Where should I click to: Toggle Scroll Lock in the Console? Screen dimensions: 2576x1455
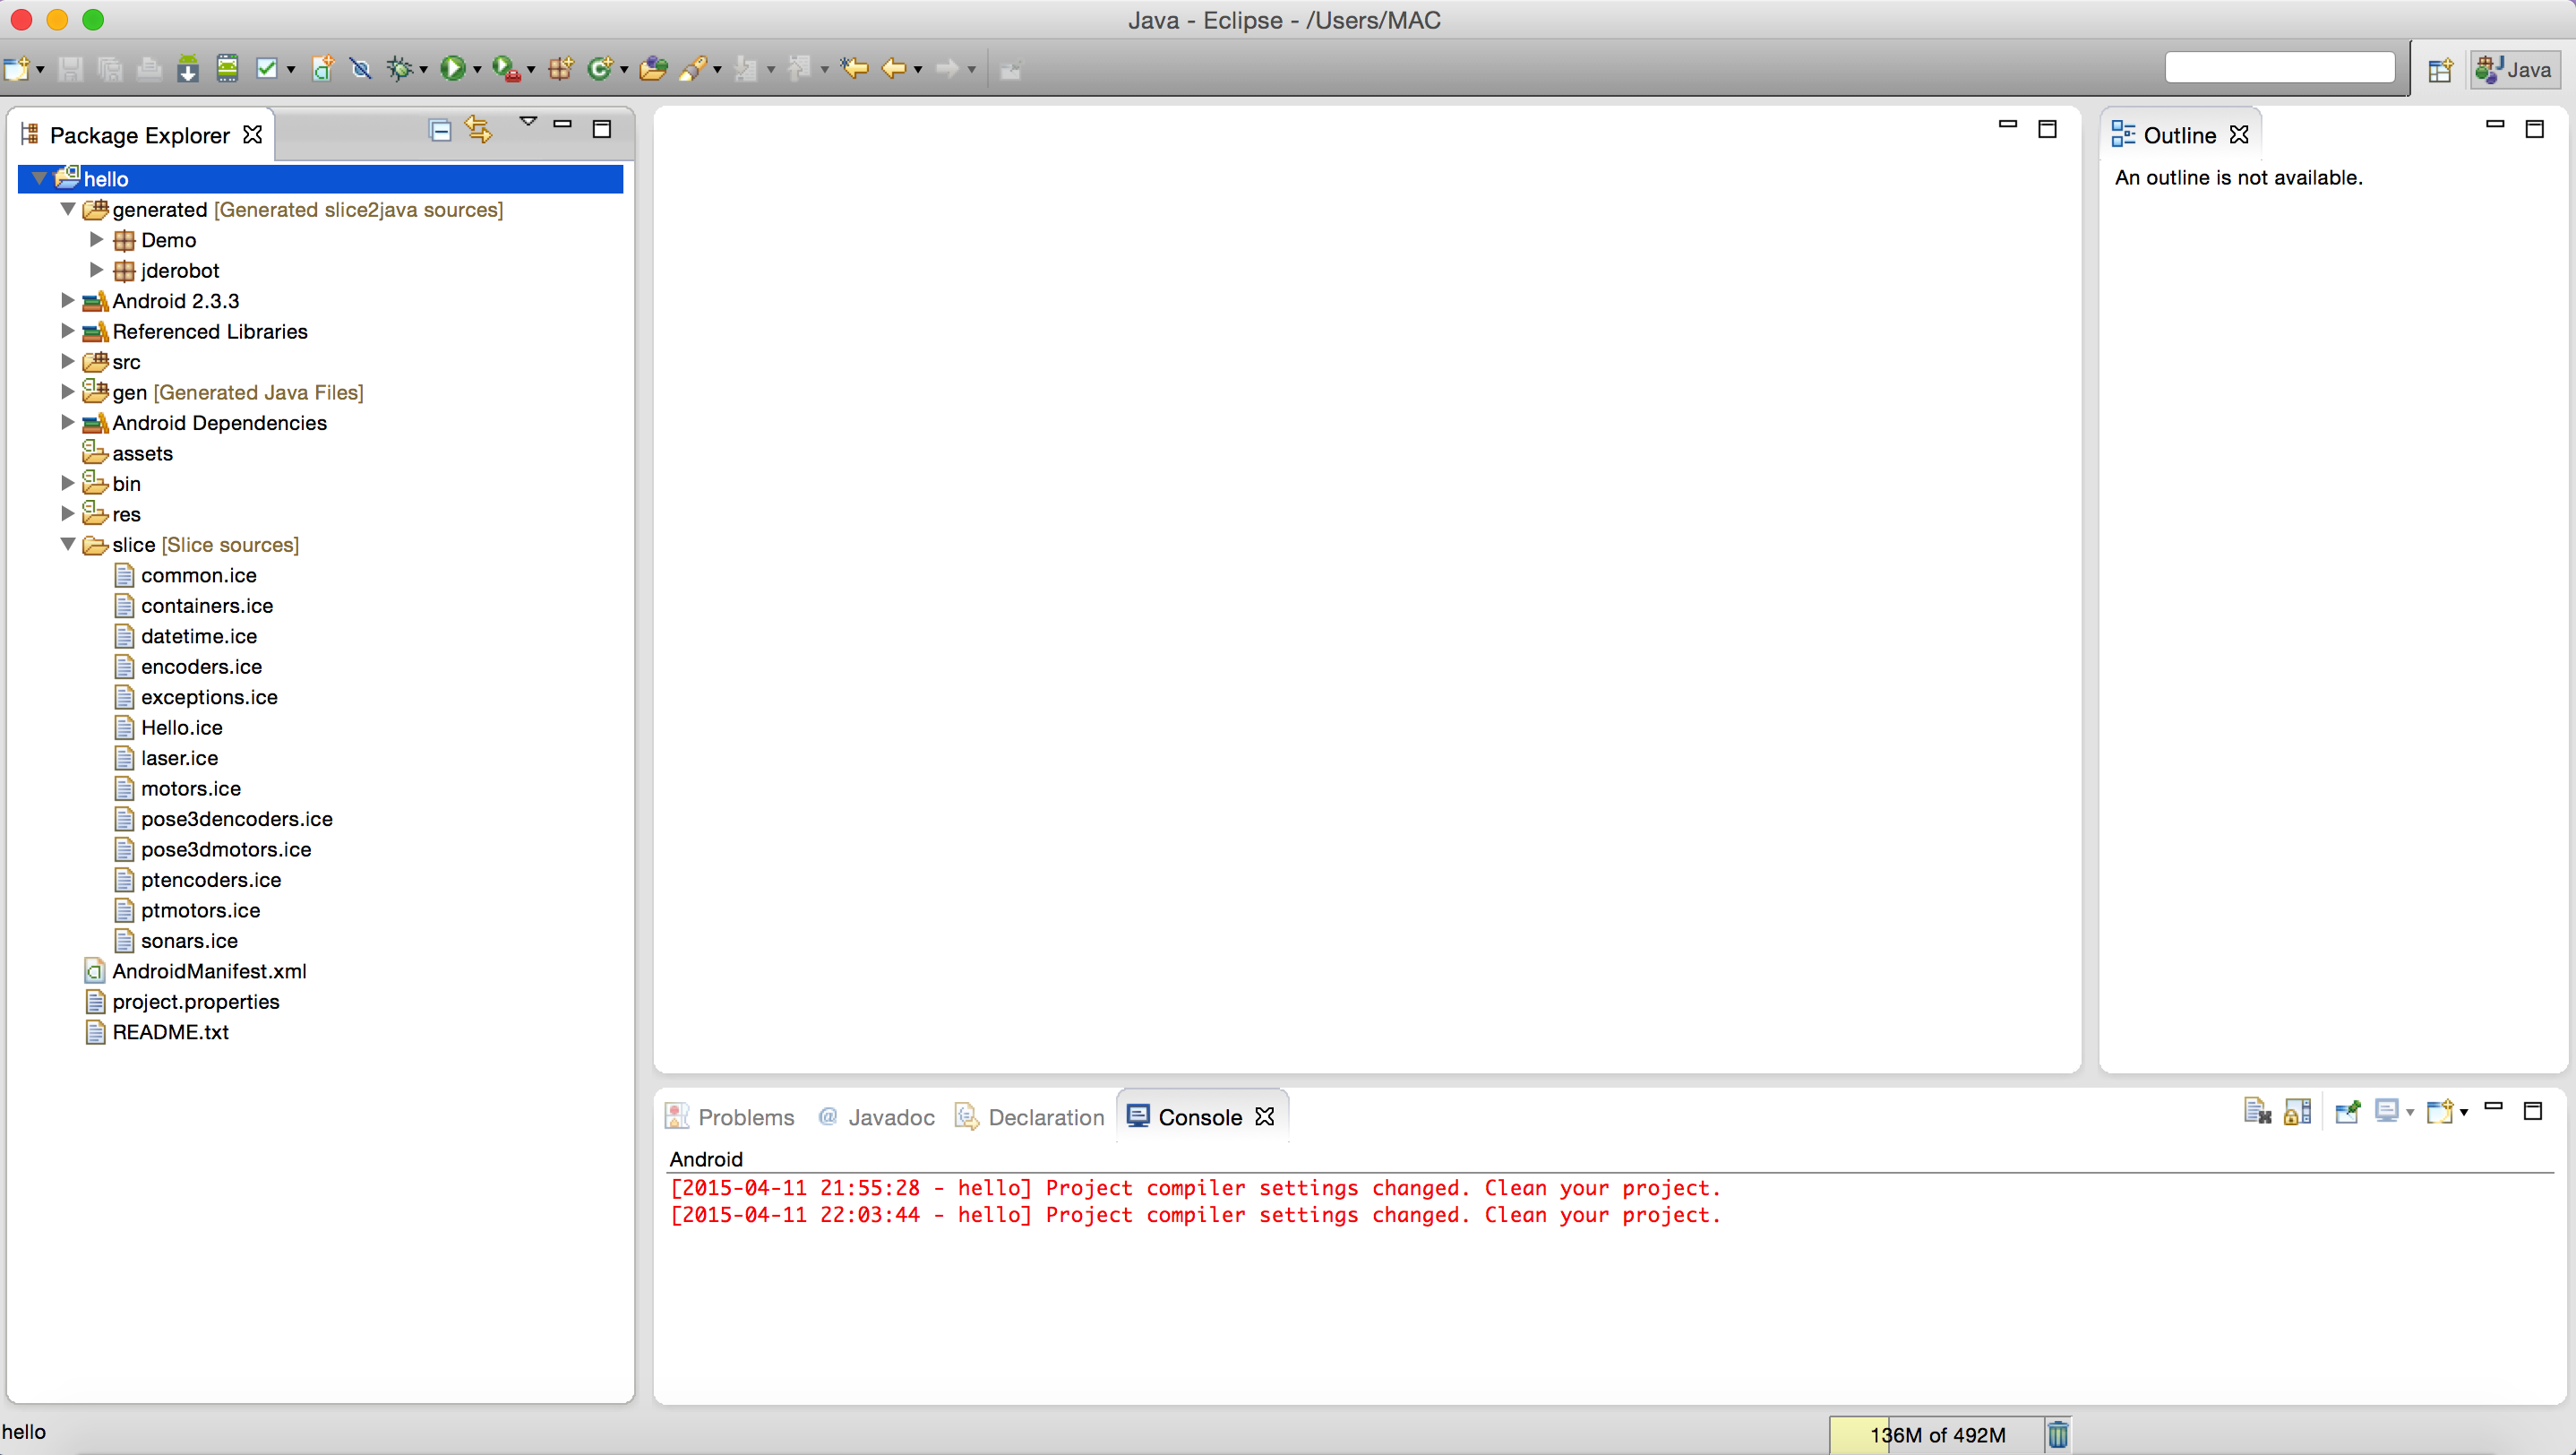[2297, 1112]
